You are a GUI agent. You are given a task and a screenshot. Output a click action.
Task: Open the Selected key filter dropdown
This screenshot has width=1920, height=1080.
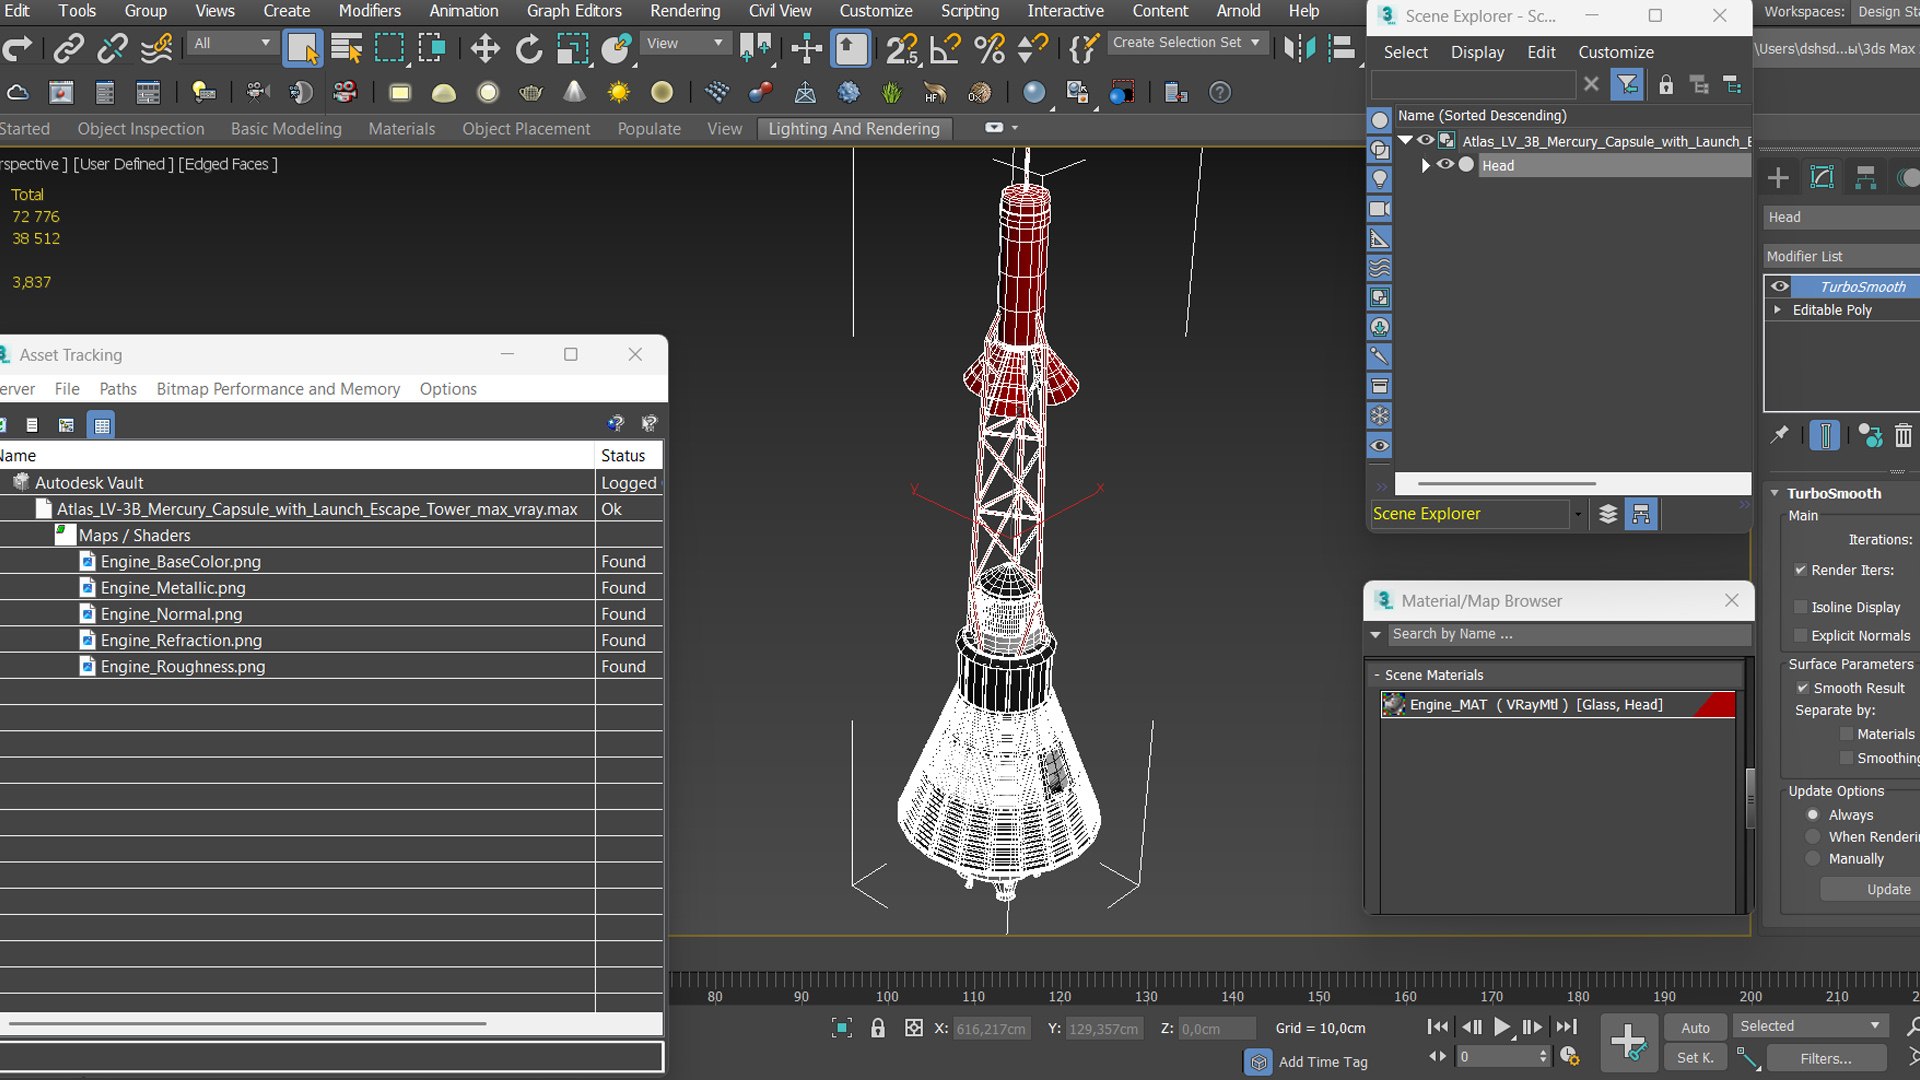(x=1810, y=1026)
